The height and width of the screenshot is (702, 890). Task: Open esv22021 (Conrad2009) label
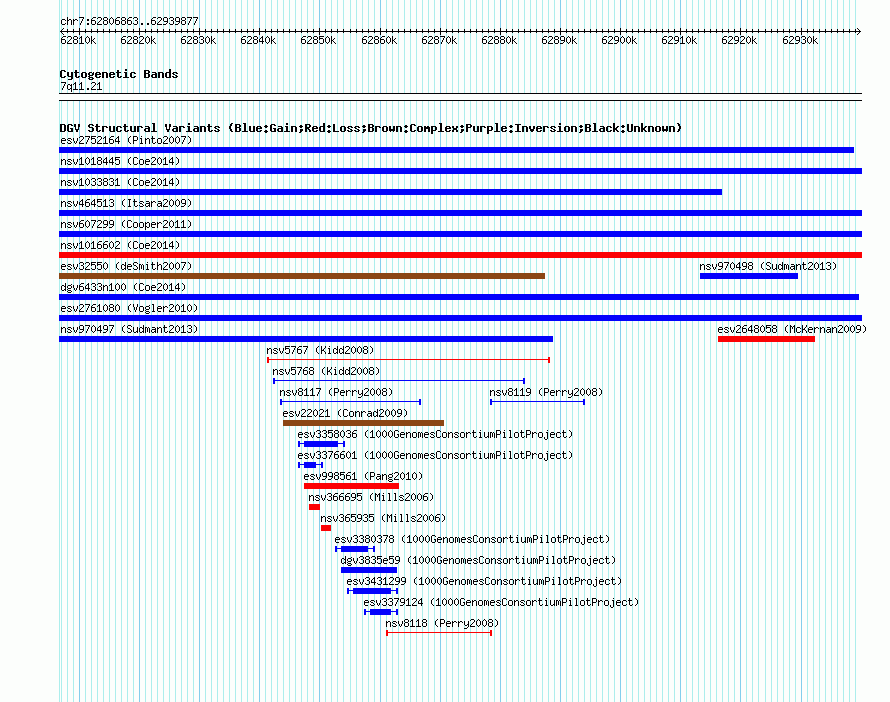(345, 413)
